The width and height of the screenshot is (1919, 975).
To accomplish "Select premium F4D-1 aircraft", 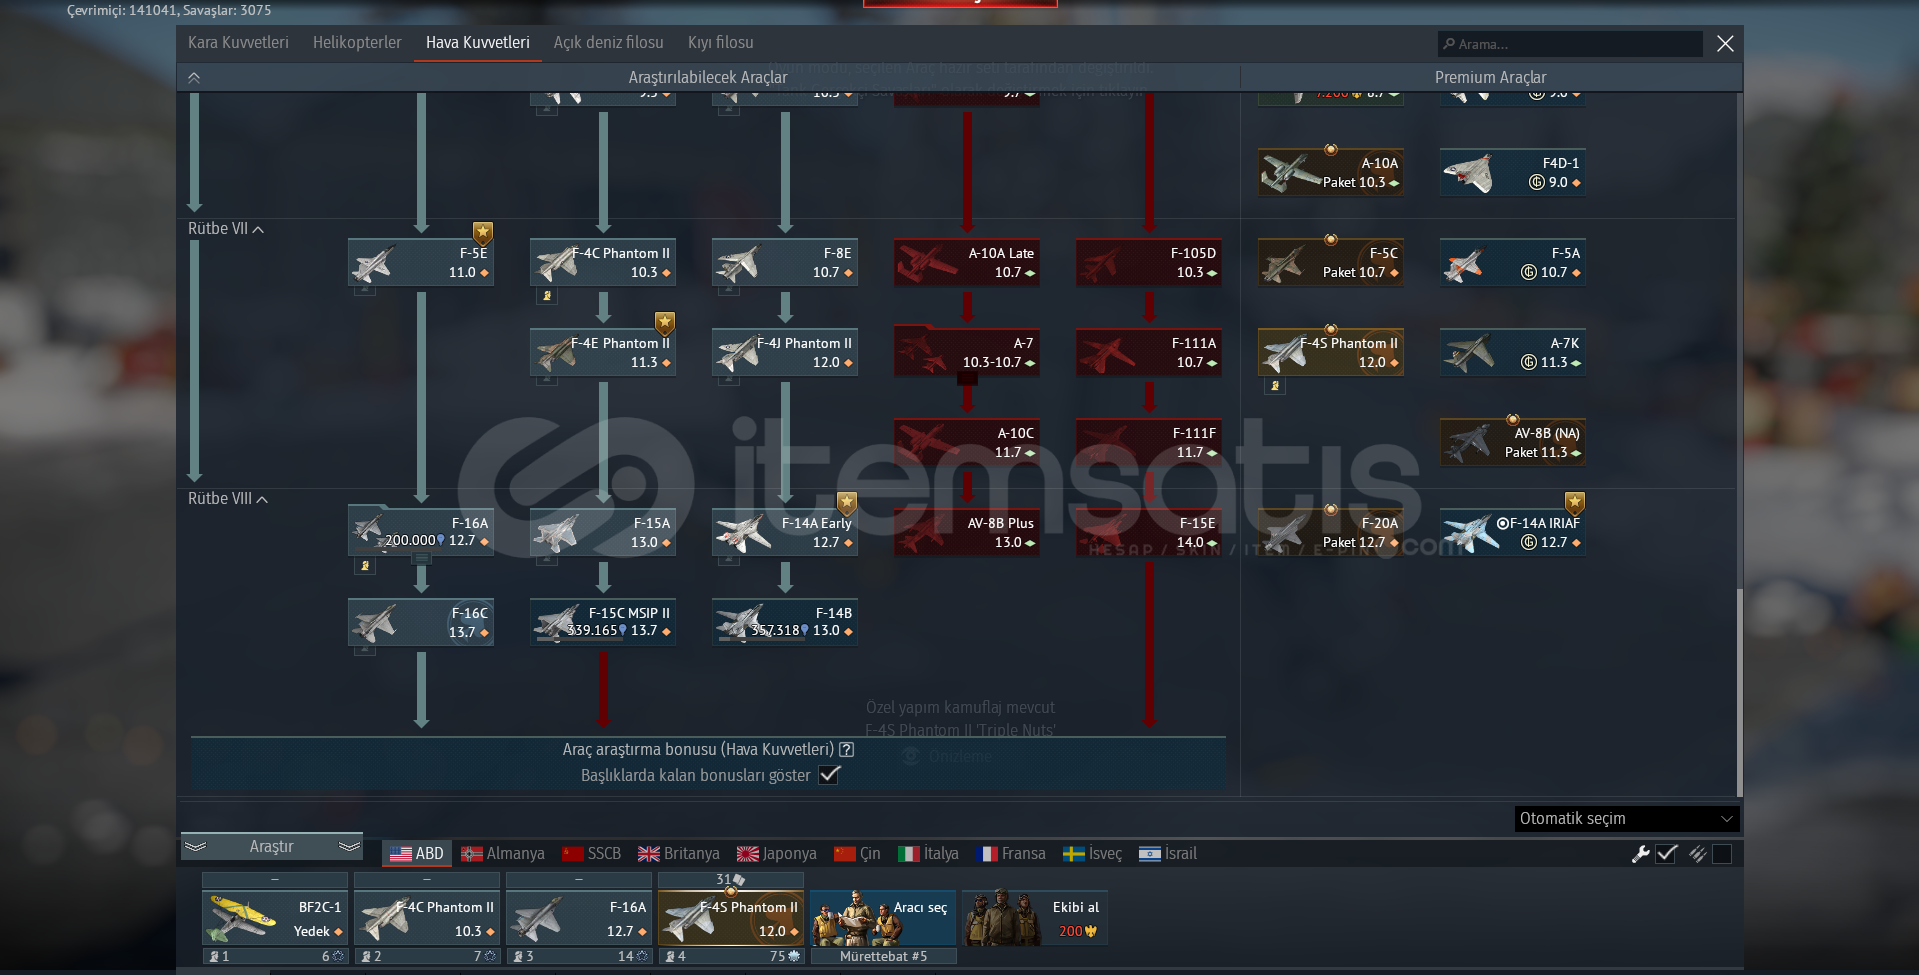I will click(1513, 172).
